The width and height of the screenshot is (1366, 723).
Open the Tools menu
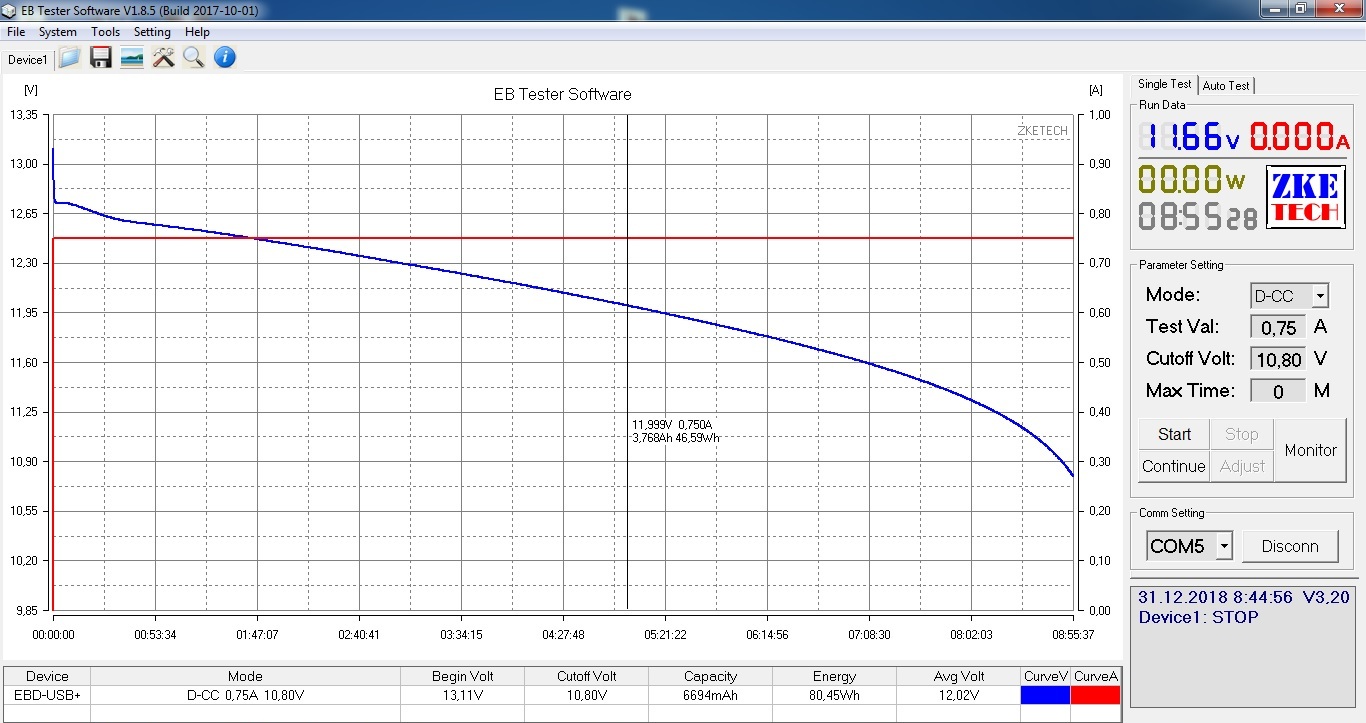click(105, 32)
